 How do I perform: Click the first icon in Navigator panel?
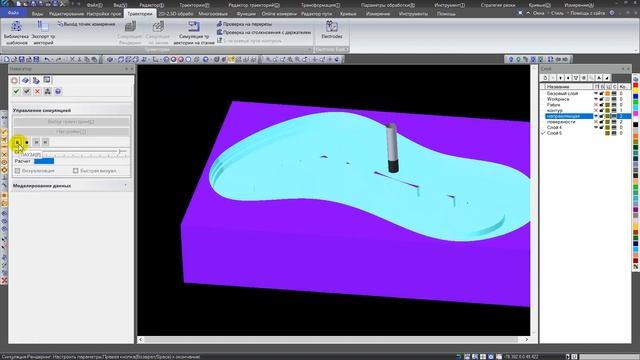tap(15, 80)
